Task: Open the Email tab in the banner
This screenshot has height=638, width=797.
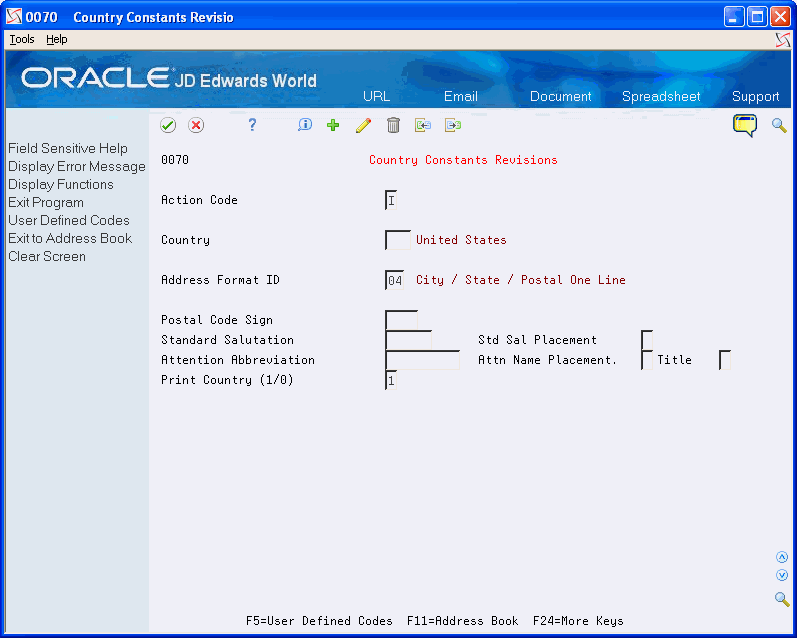Action: click(461, 96)
